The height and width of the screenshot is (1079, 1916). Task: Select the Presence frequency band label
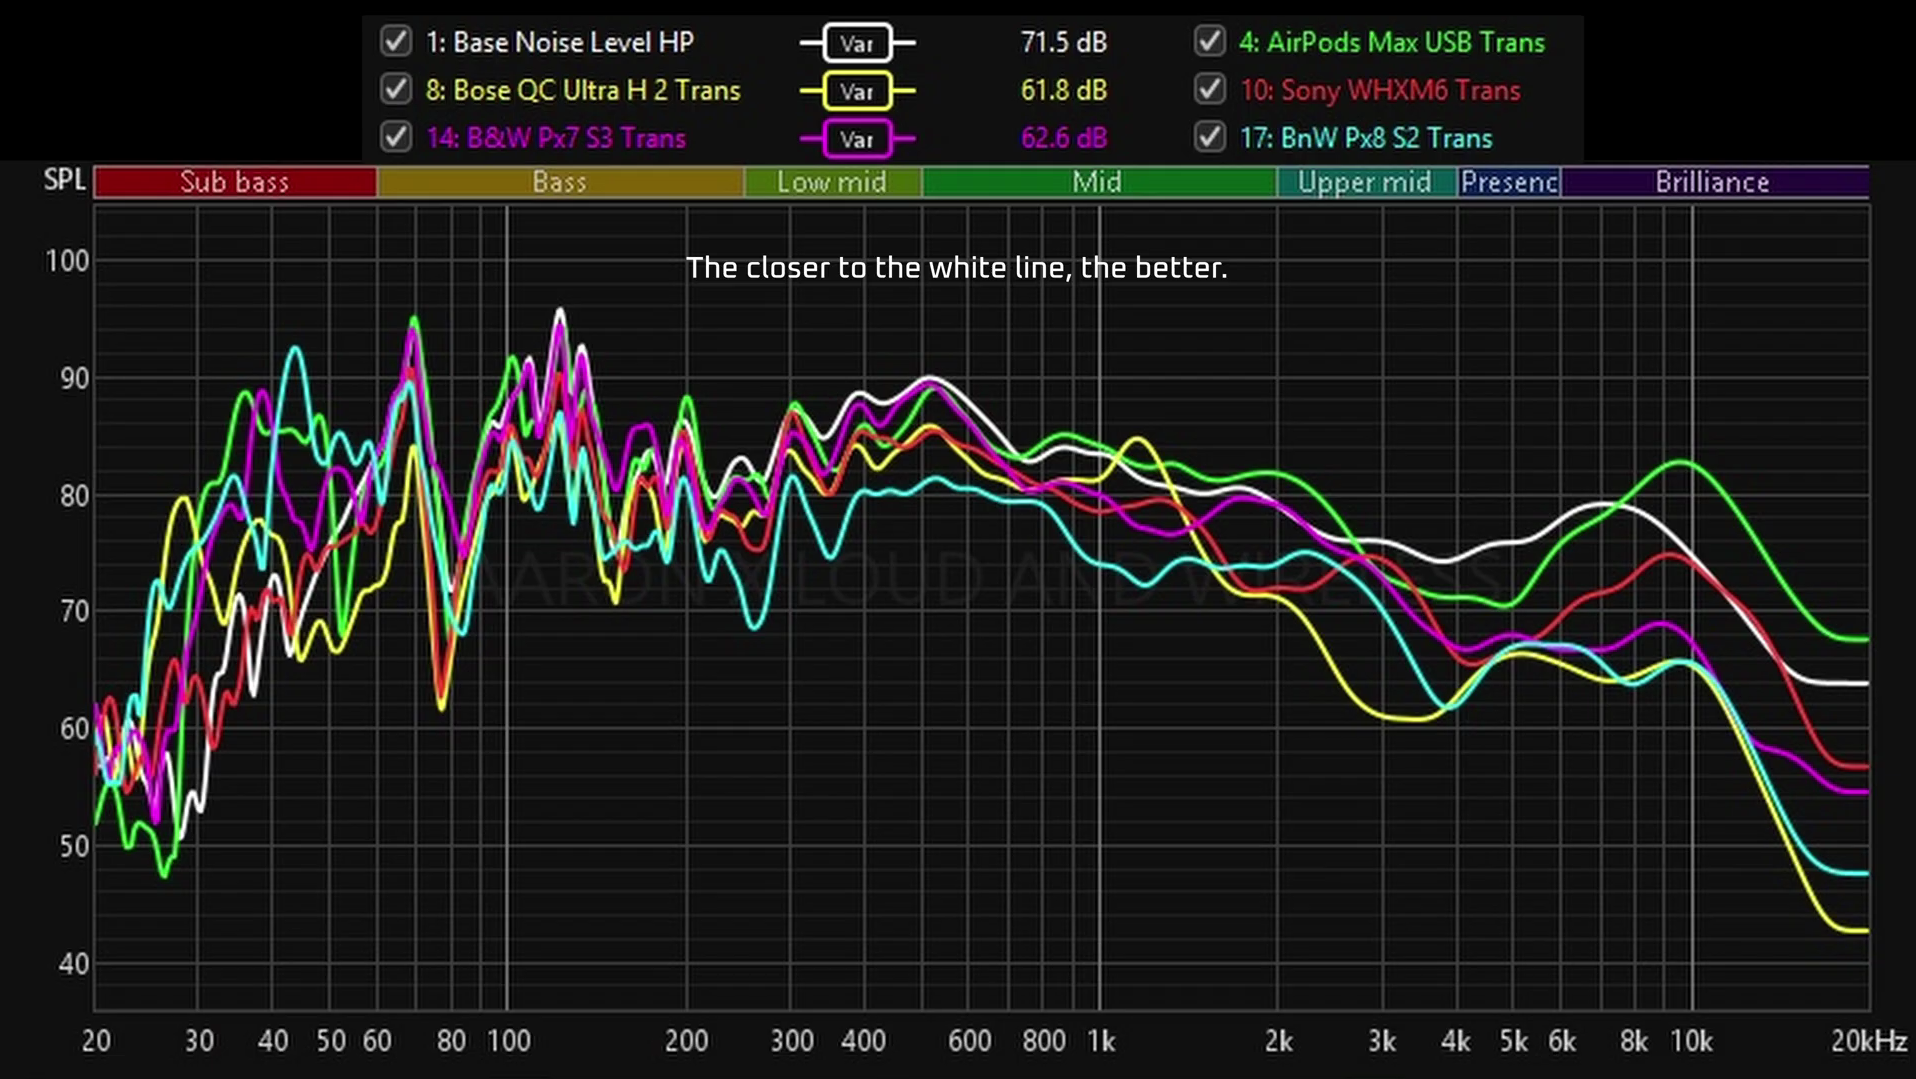click(1509, 182)
